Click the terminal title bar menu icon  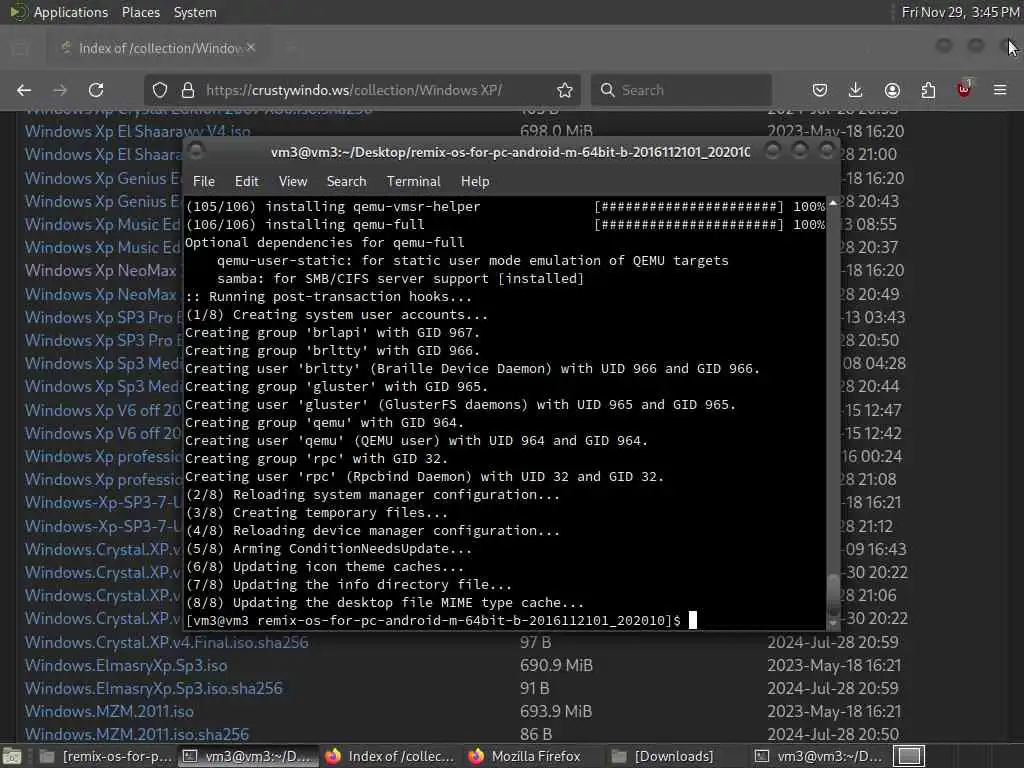[x=195, y=151]
